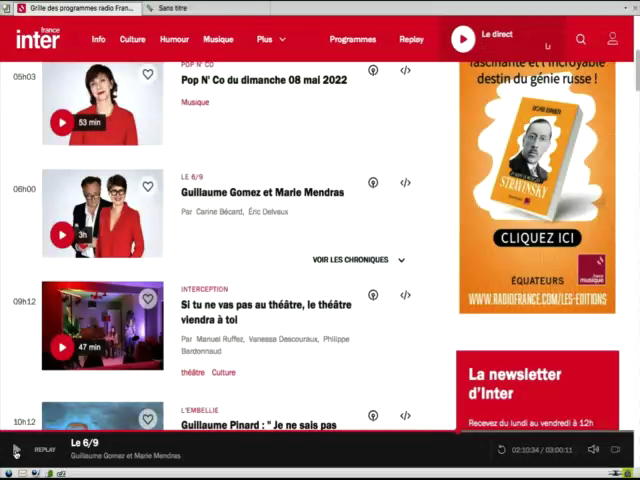Play the live broadcast Le direct

[x=463, y=39]
